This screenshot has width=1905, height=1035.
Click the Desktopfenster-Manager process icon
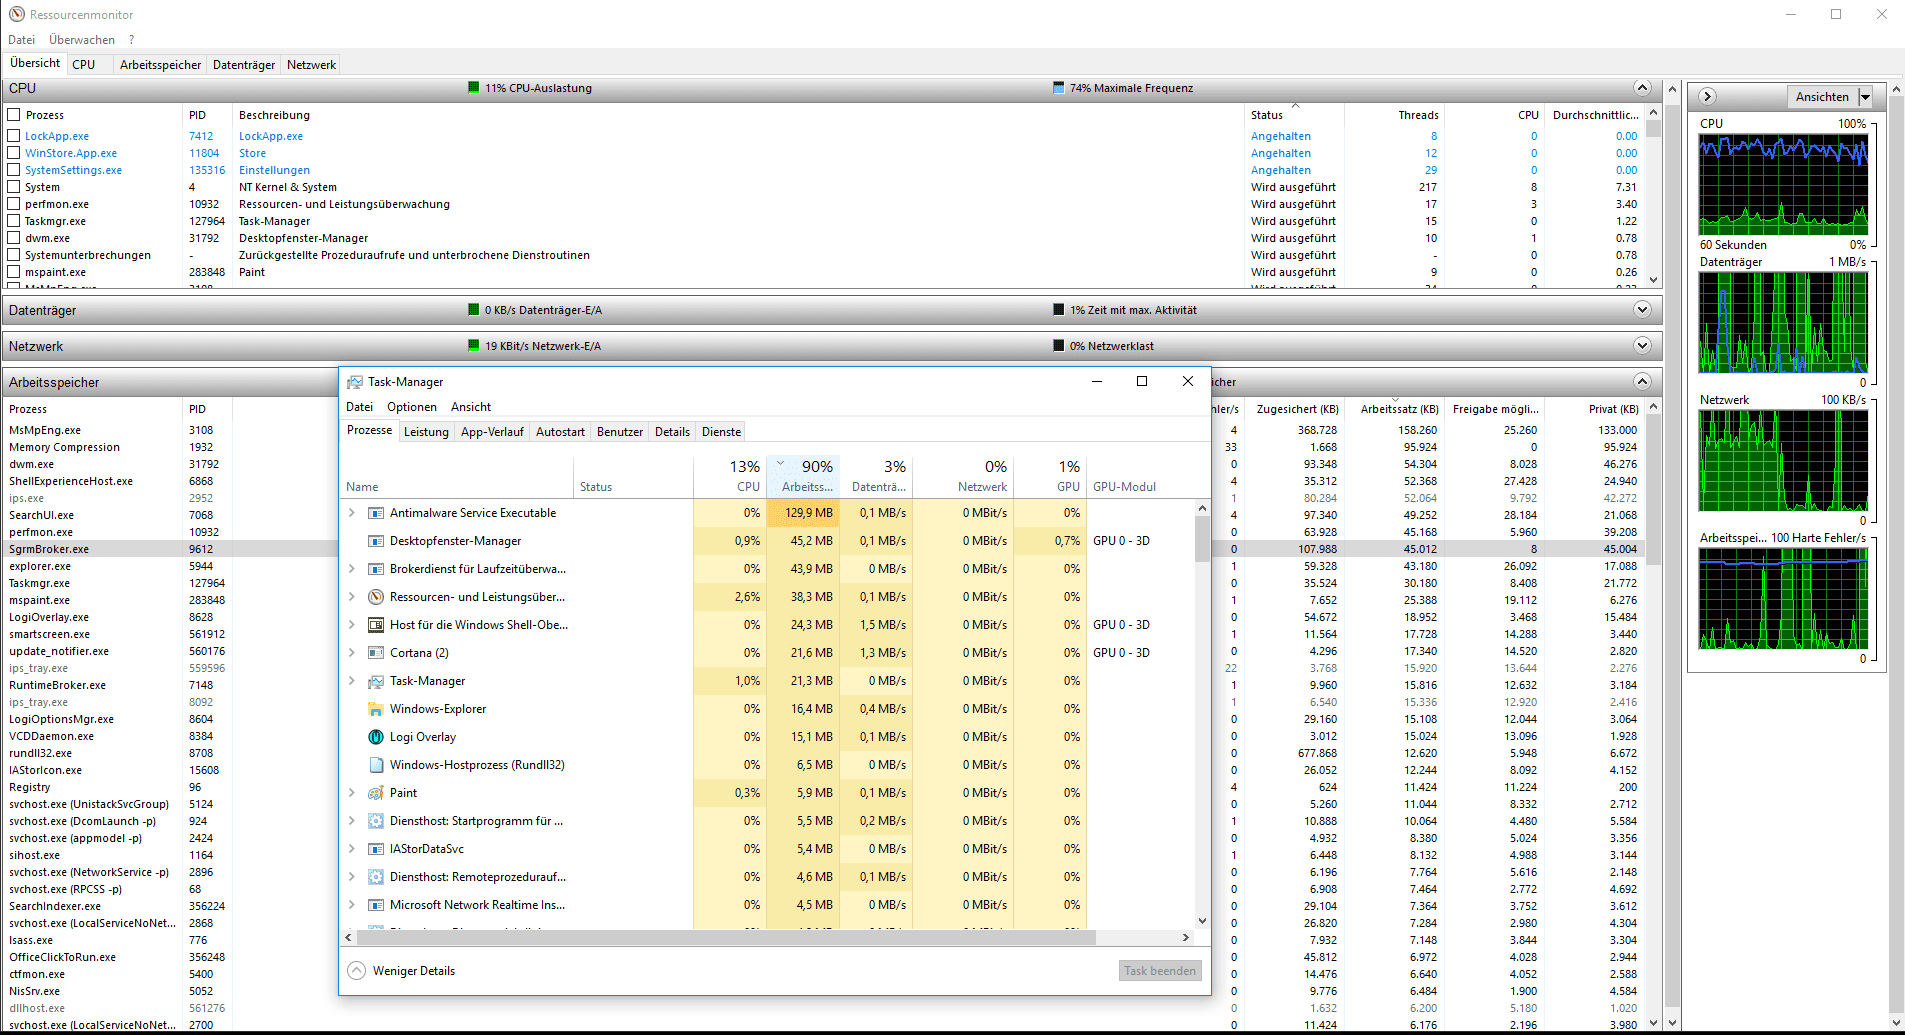pos(376,541)
